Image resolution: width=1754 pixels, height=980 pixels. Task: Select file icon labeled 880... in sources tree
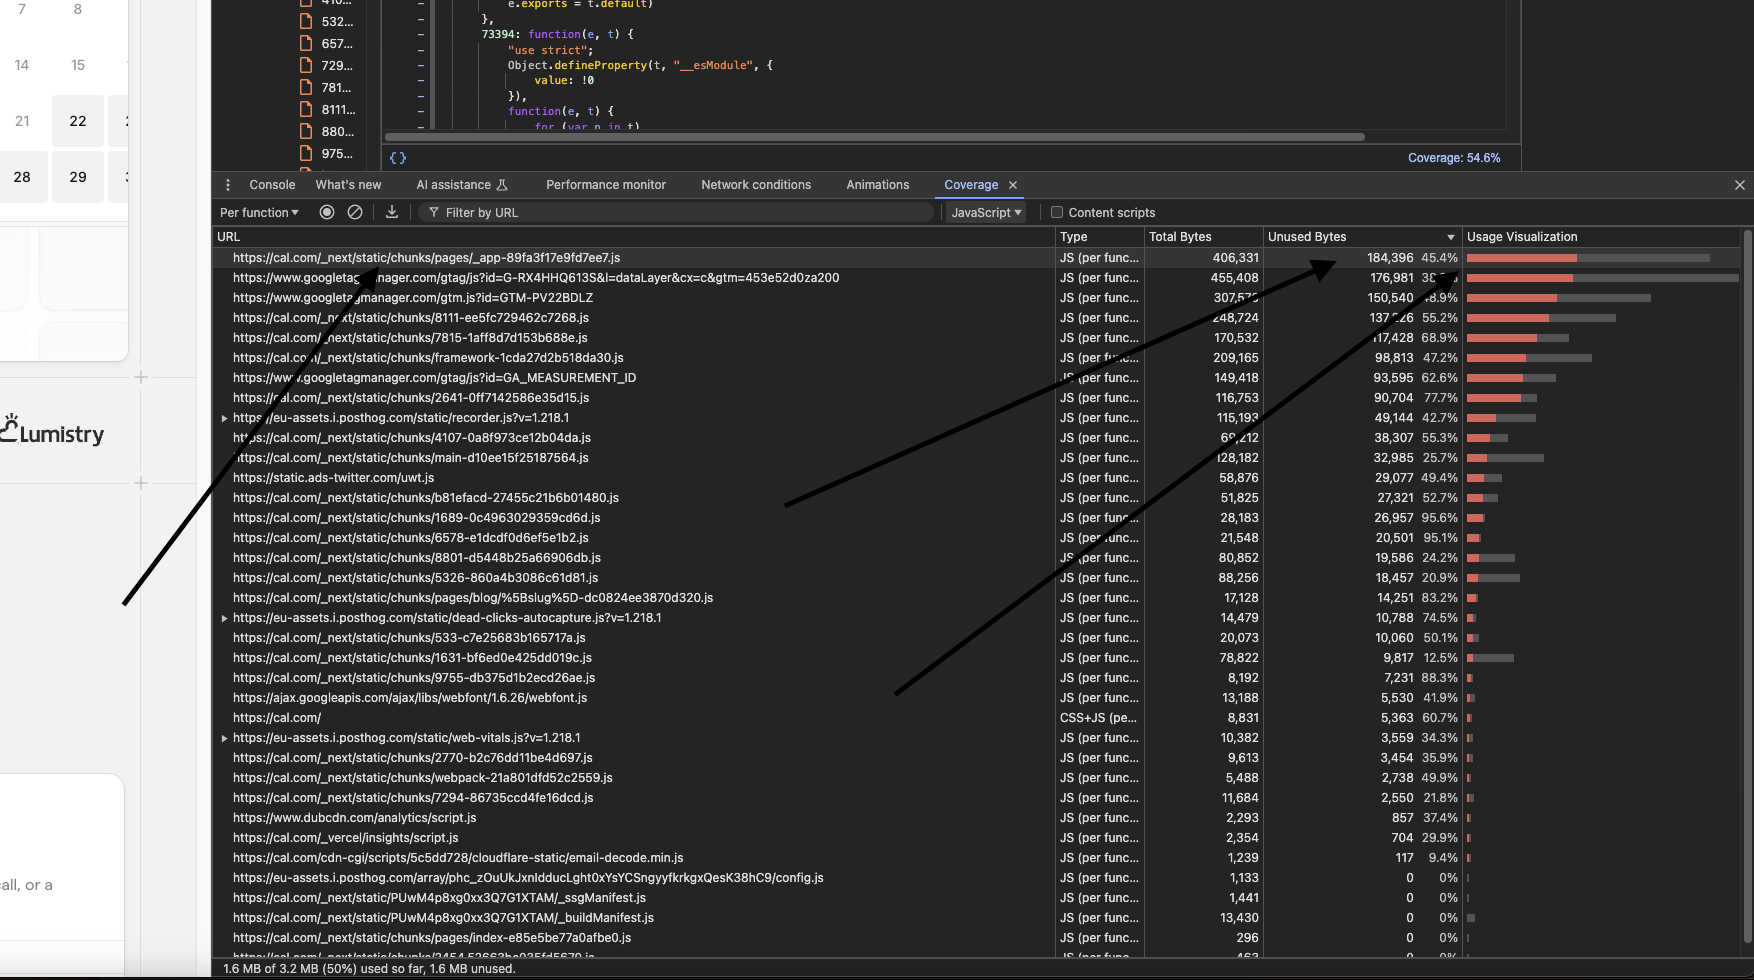pos(307,131)
